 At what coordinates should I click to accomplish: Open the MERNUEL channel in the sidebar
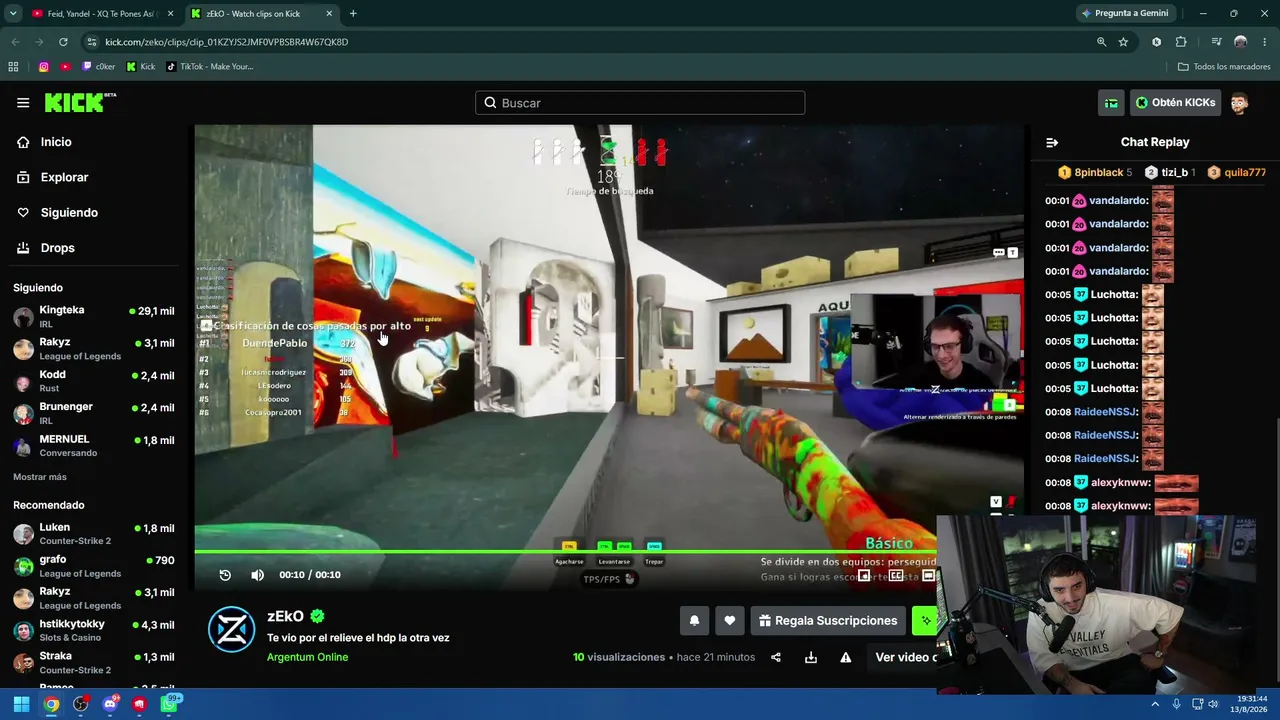[94, 446]
